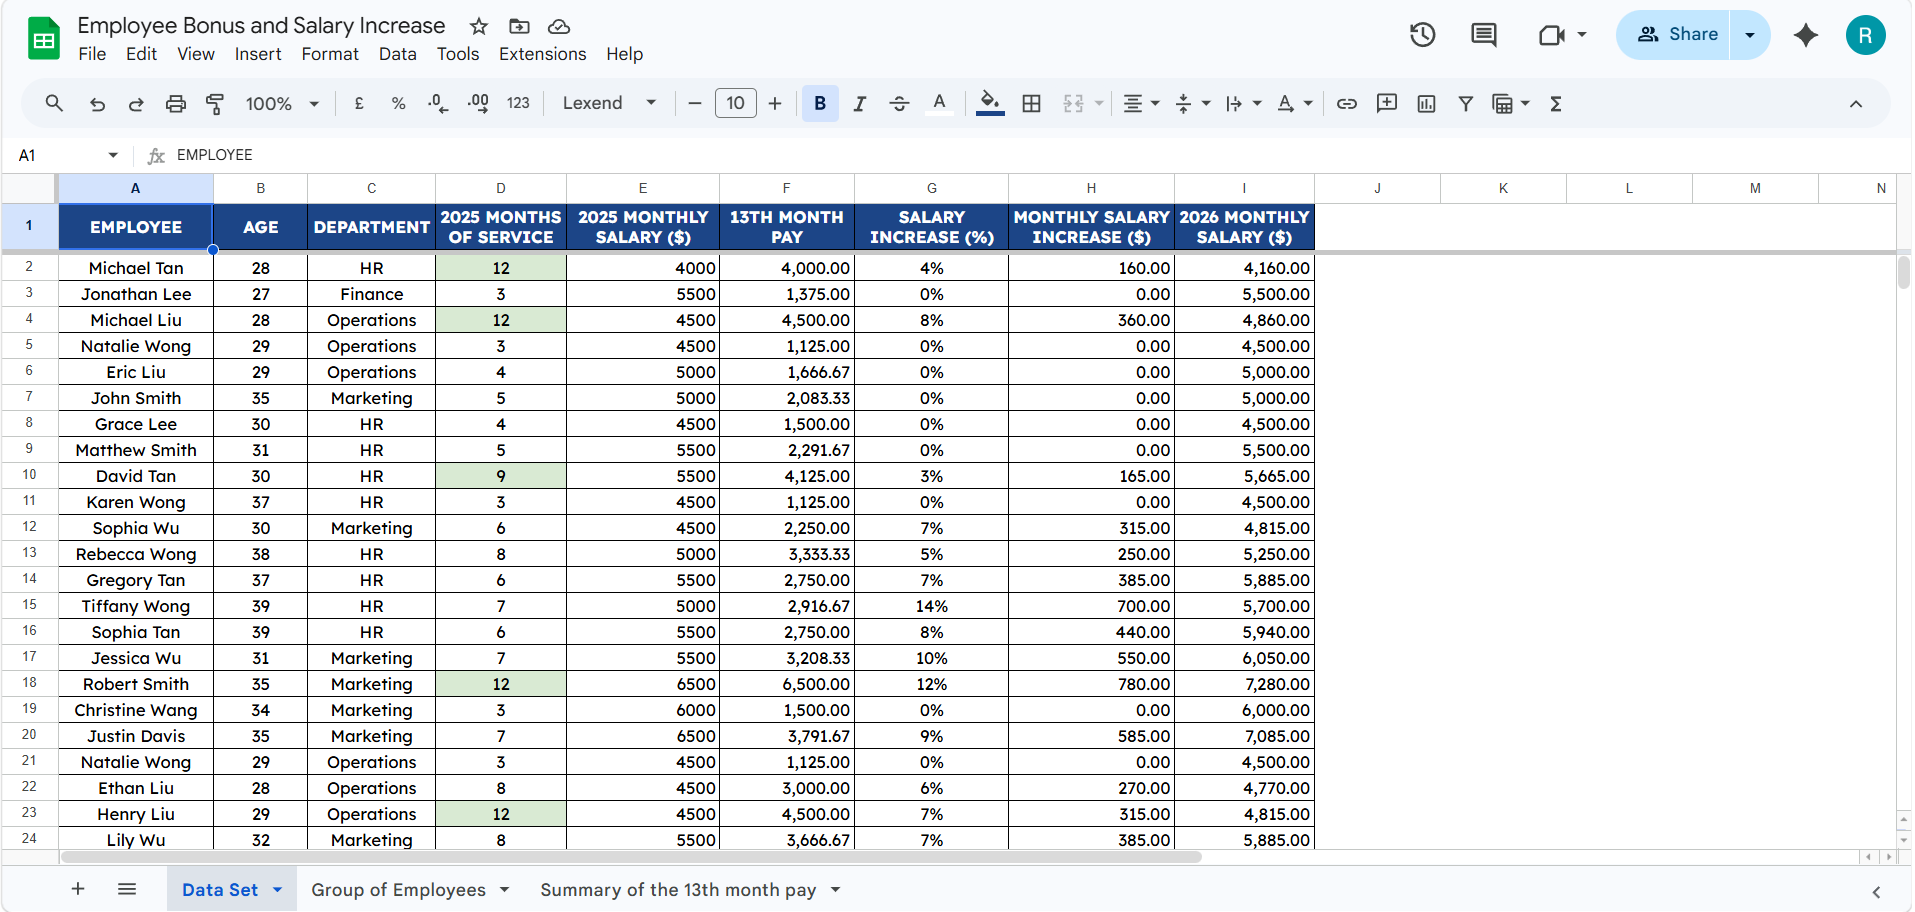The width and height of the screenshot is (1915, 912).
Task: Open version history clock icon
Action: pyautogui.click(x=1422, y=35)
